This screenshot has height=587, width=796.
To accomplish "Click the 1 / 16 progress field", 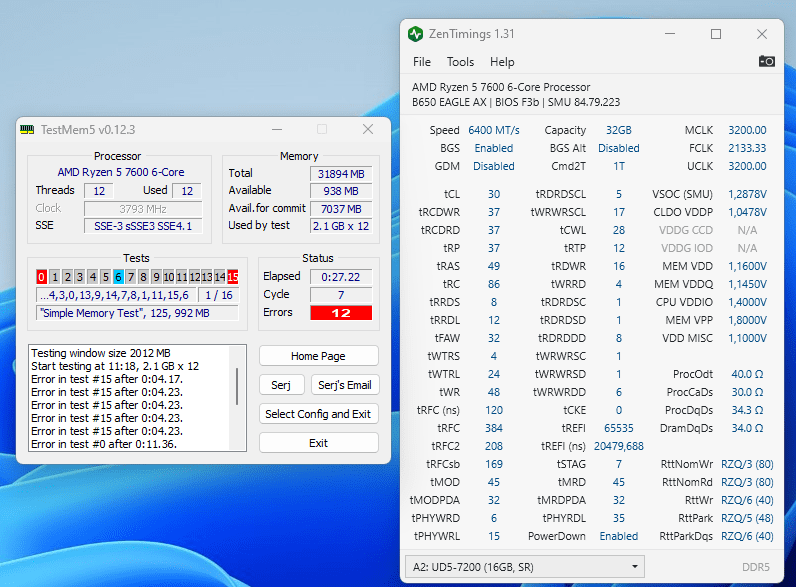I will pos(219,295).
